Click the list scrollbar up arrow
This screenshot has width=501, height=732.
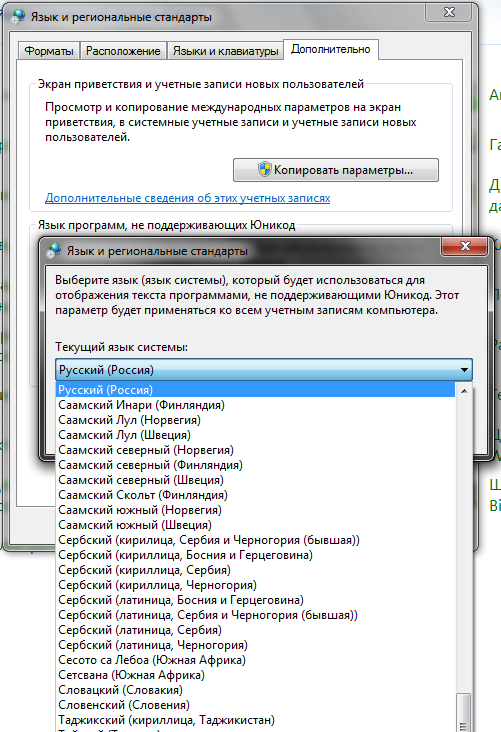pos(464,391)
